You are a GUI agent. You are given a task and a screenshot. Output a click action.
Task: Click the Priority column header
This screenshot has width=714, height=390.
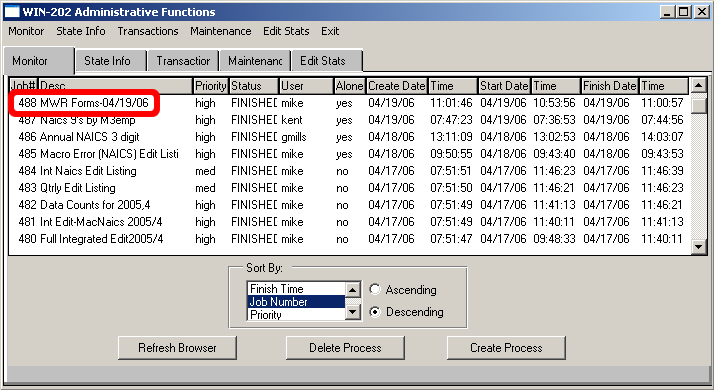[211, 86]
